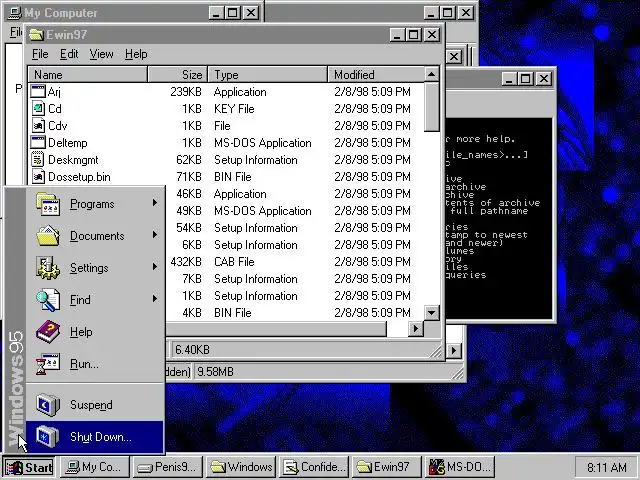Viewport: 640px width, 480px height.
Task: Minimize the My Computer window
Action: pyautogui.click(x=216, y=13)
